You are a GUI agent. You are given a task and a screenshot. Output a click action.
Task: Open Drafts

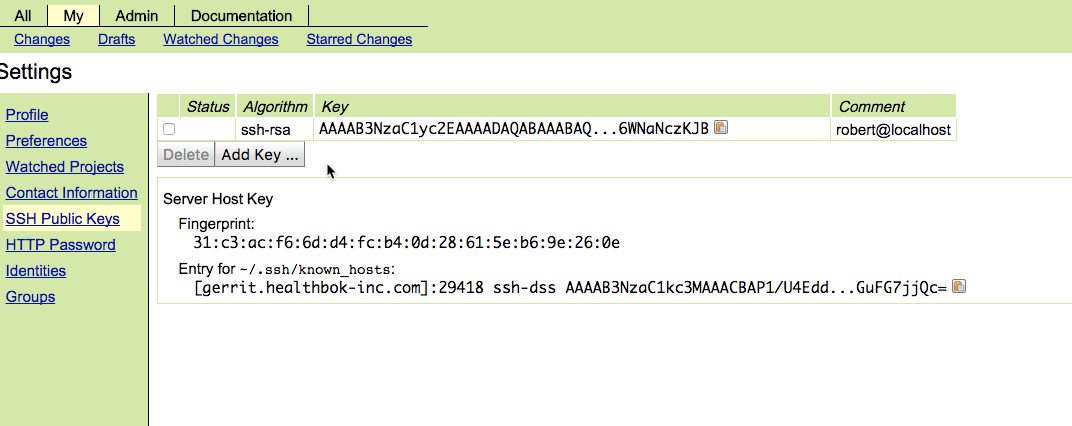tap(117, 40)
